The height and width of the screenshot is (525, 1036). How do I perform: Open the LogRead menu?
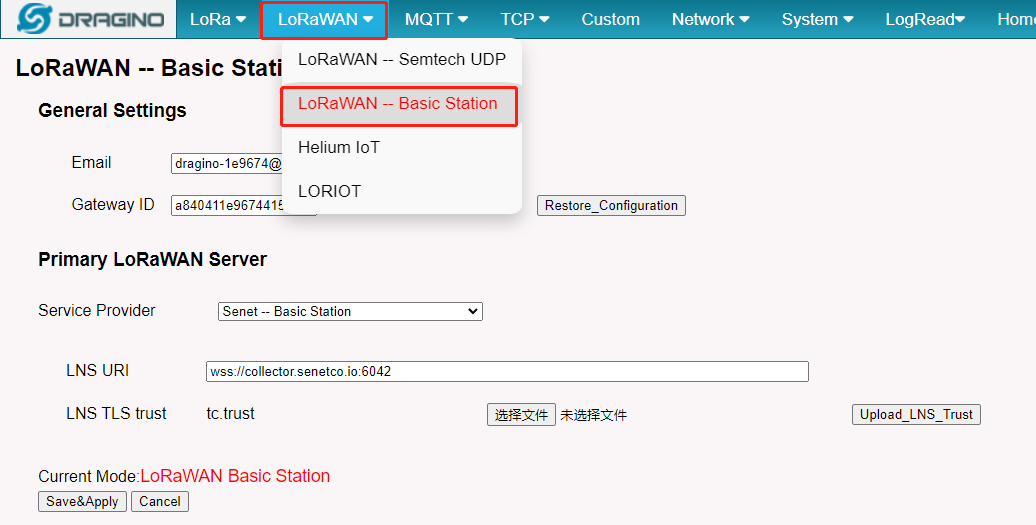coord(925,20)
